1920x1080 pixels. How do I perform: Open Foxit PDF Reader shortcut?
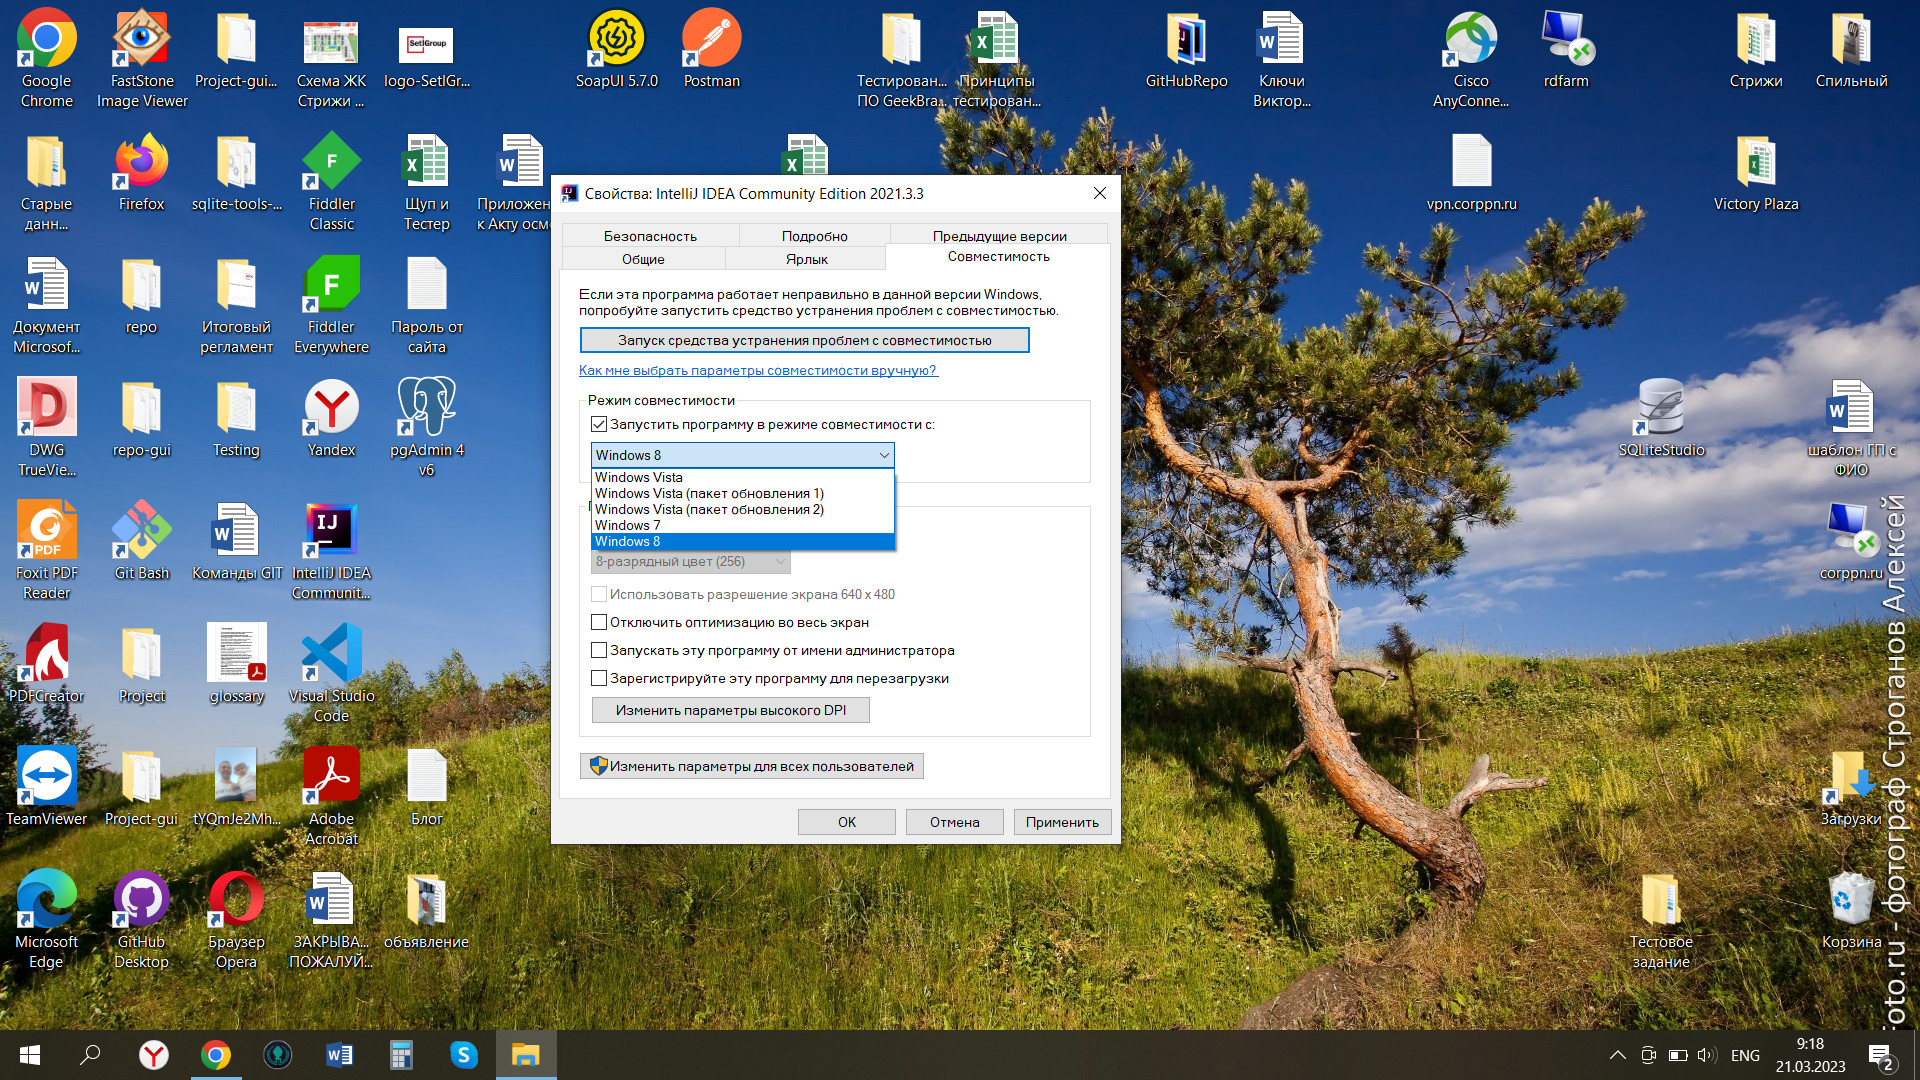[x=46, y=551]
